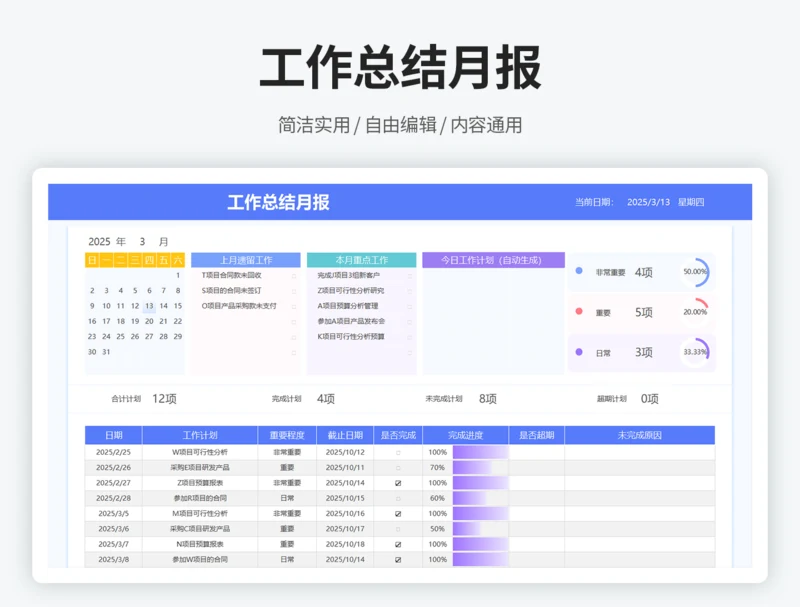Select day 31 in the calendar
Viewport: 800px width, 607px height.
click(x=106, y=352)
